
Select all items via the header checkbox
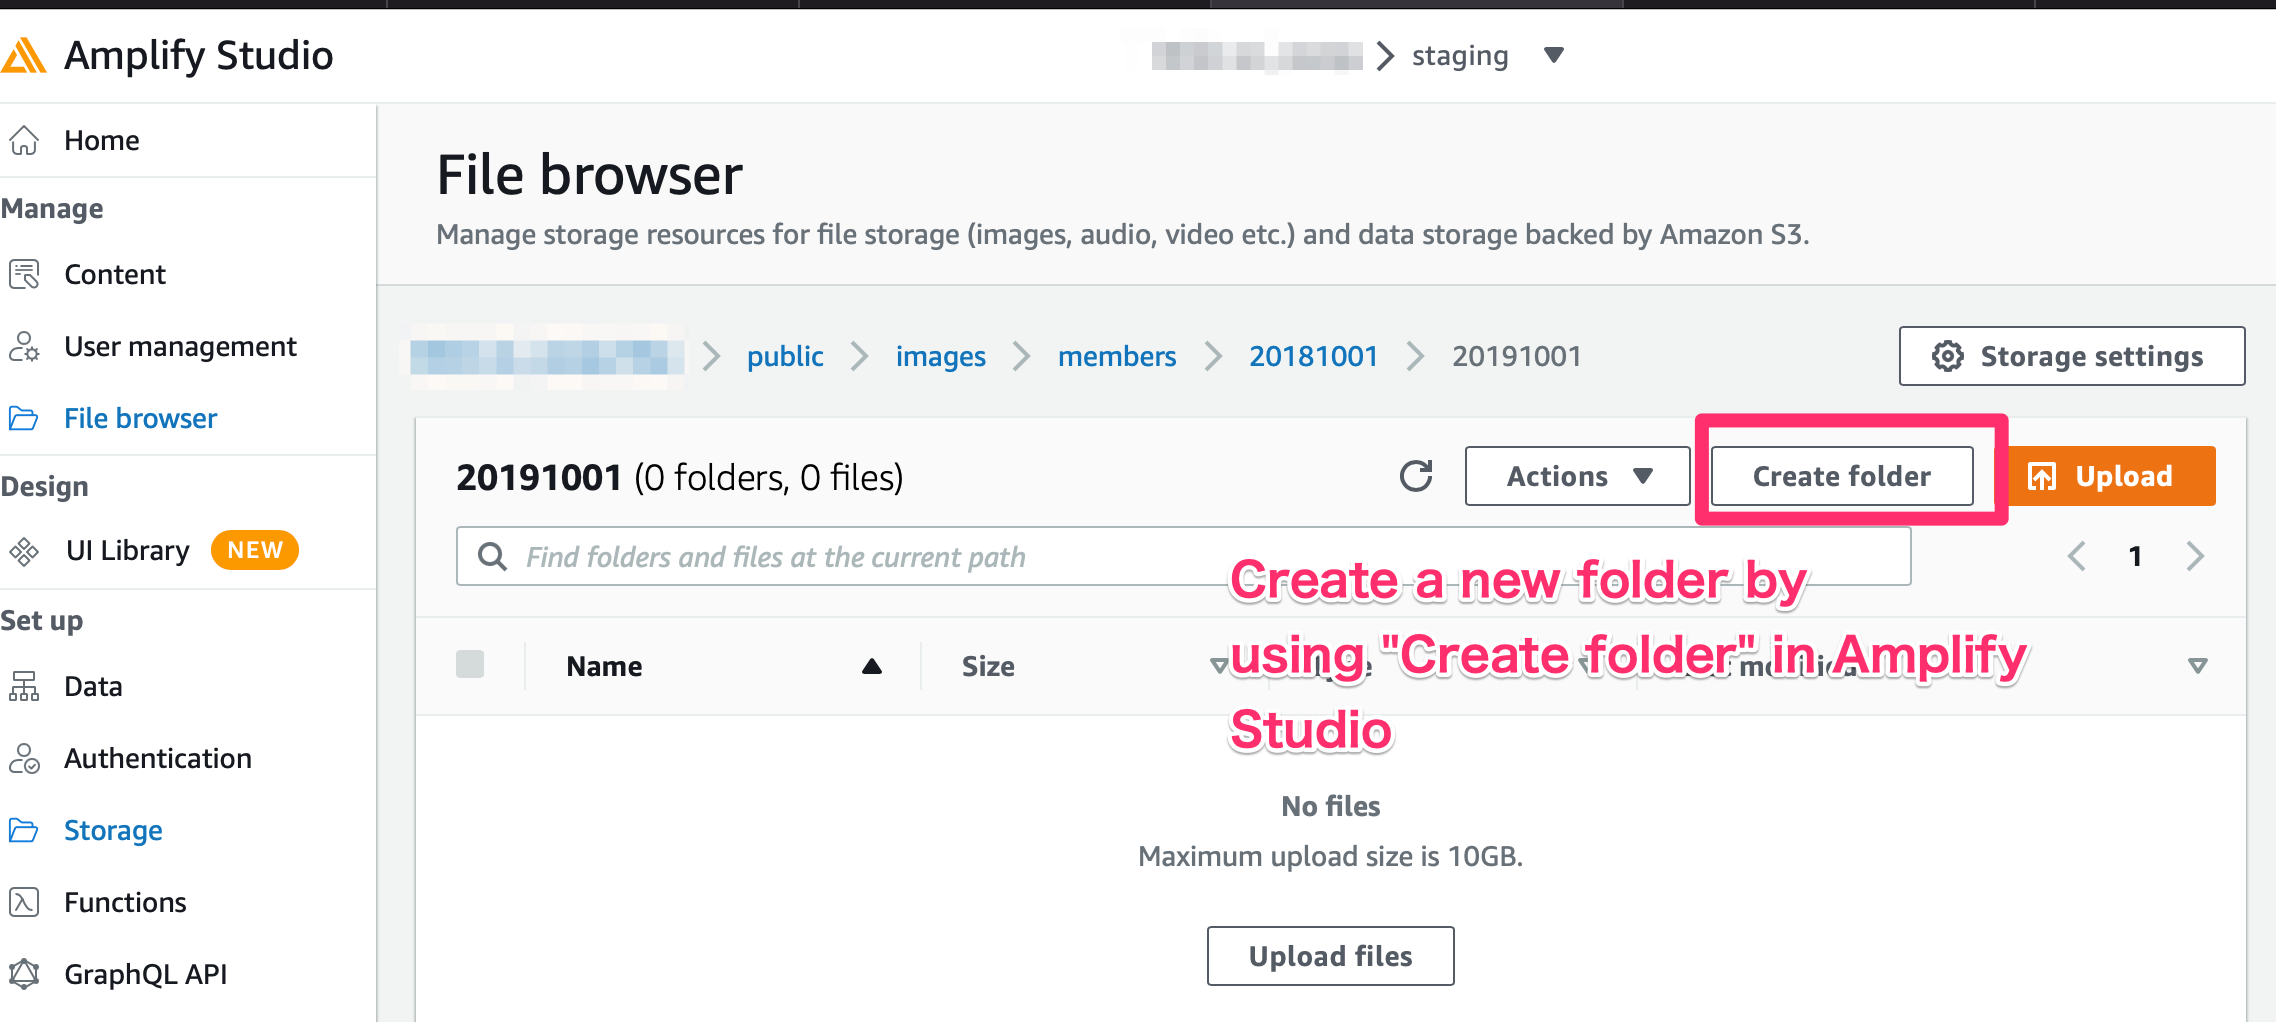469,664
